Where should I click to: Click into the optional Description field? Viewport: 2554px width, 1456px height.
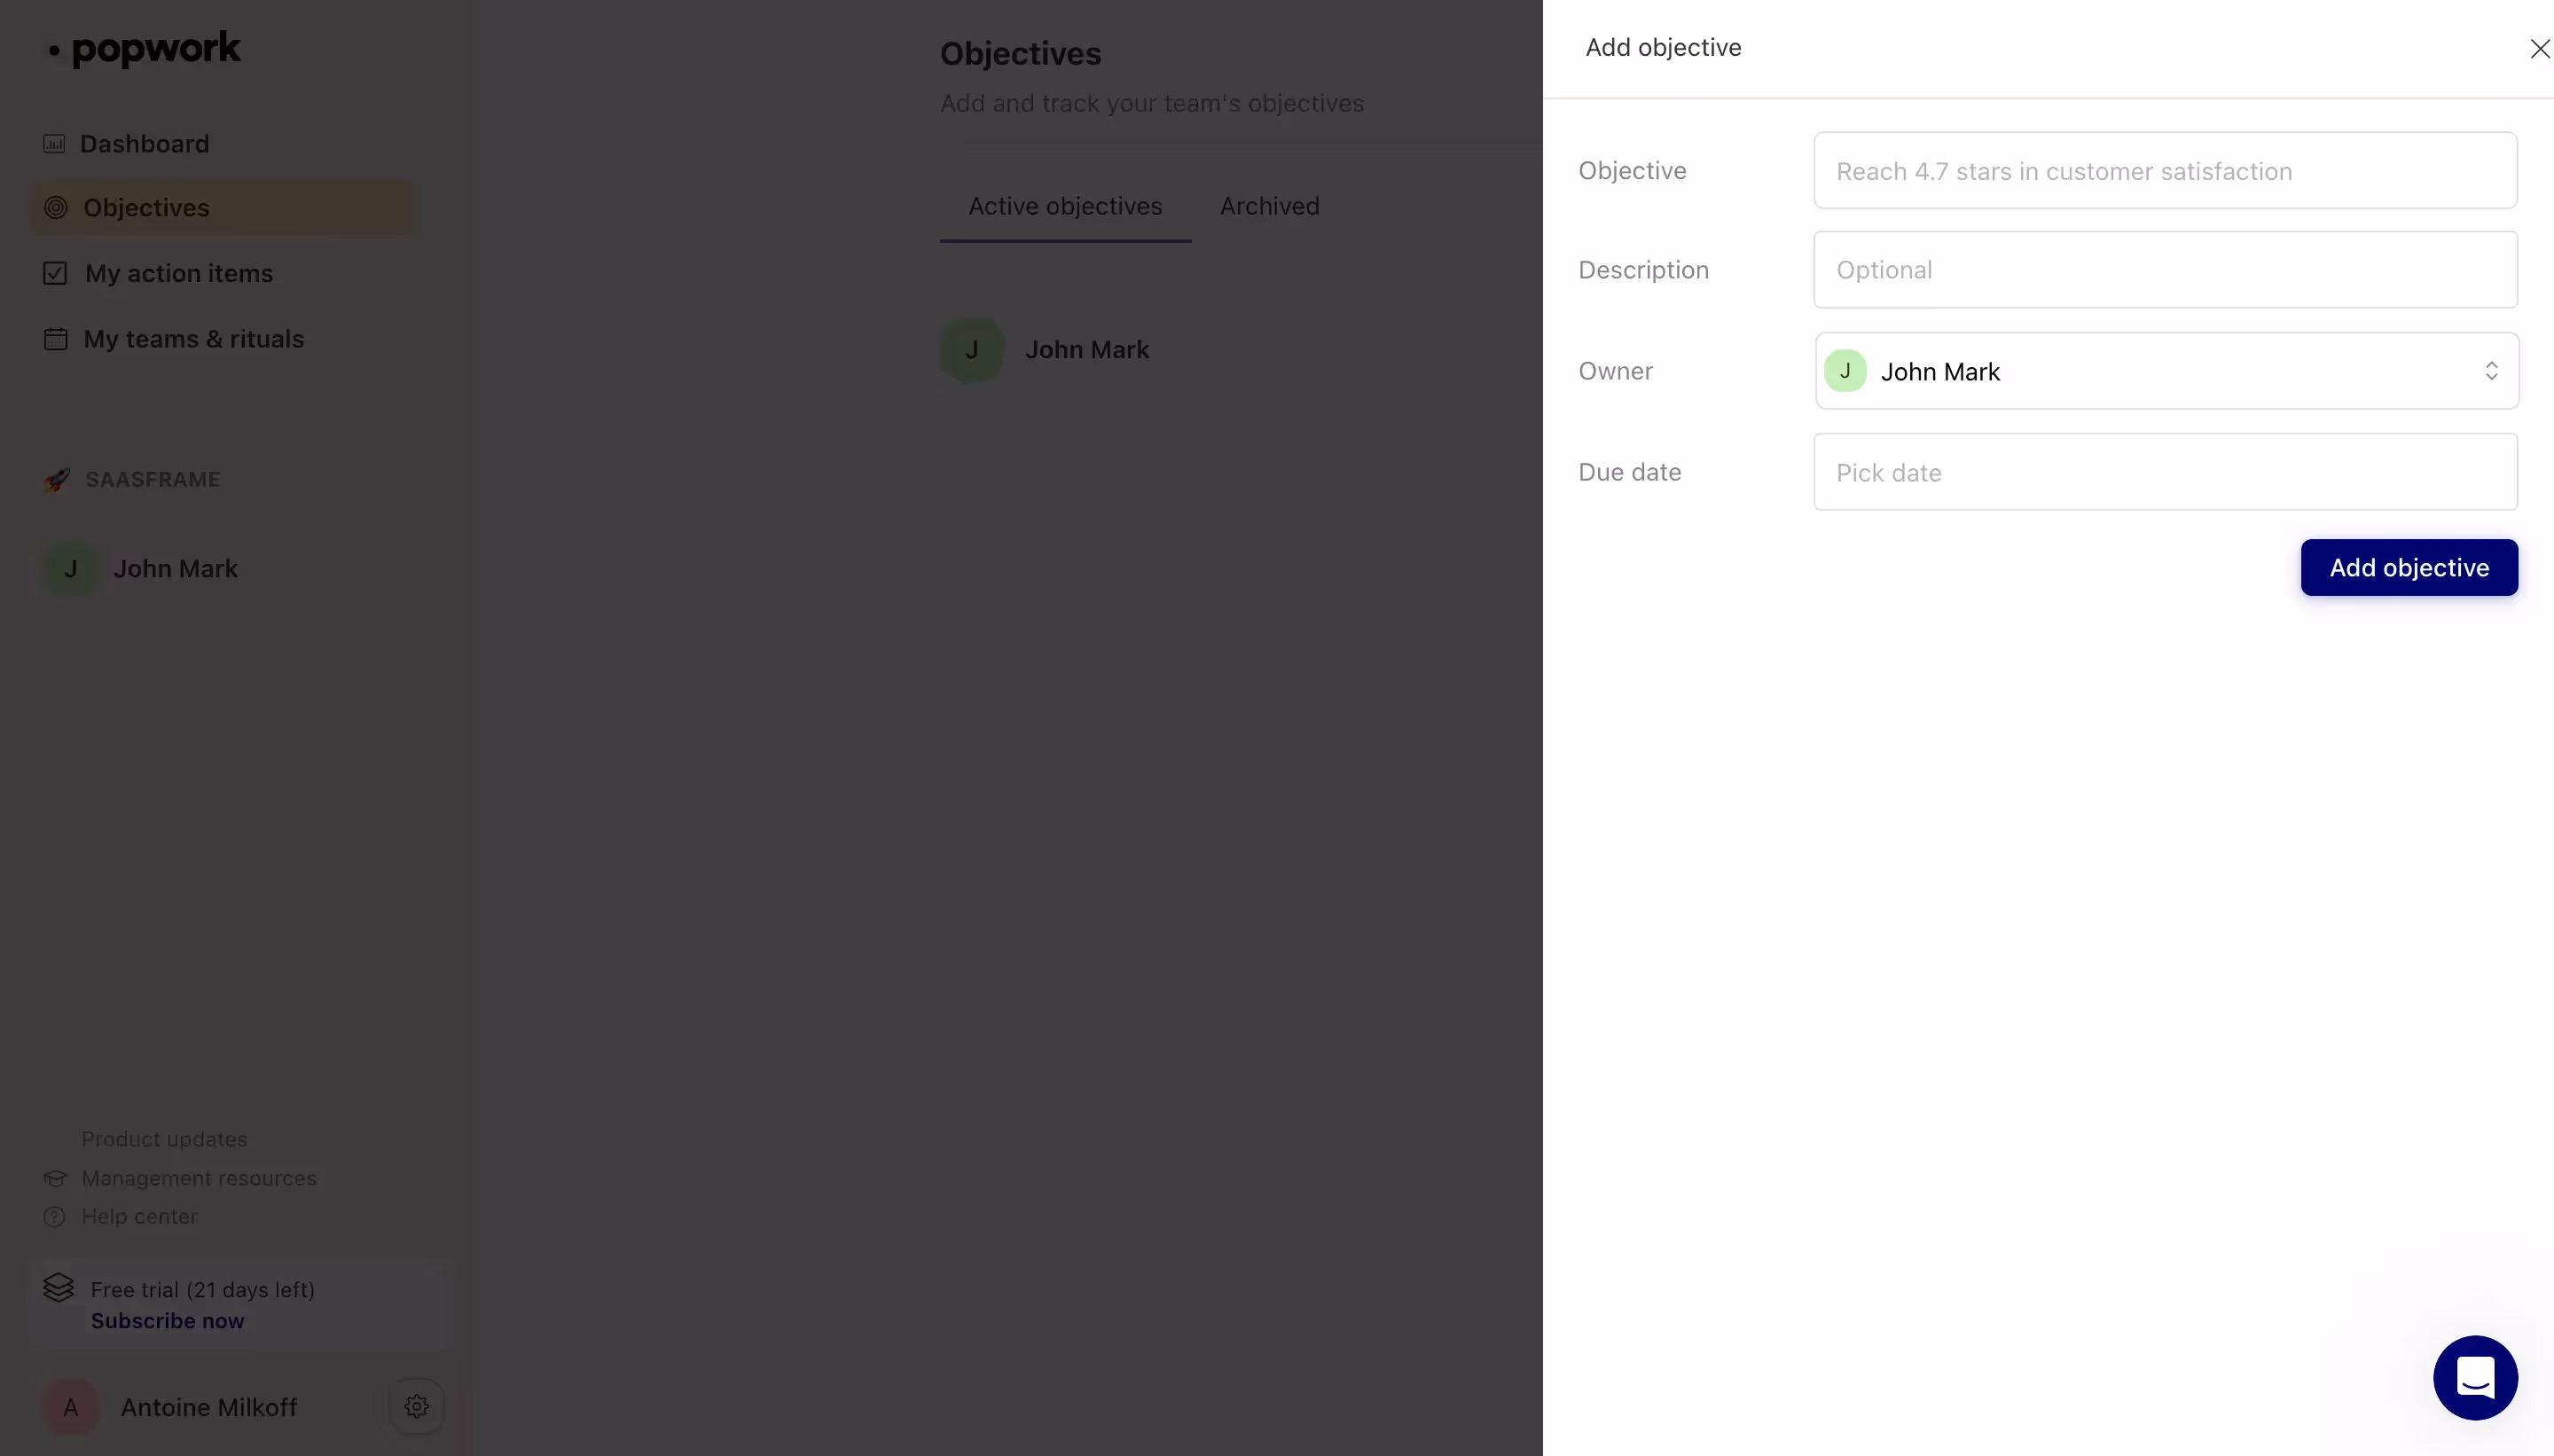point(2165,270)
